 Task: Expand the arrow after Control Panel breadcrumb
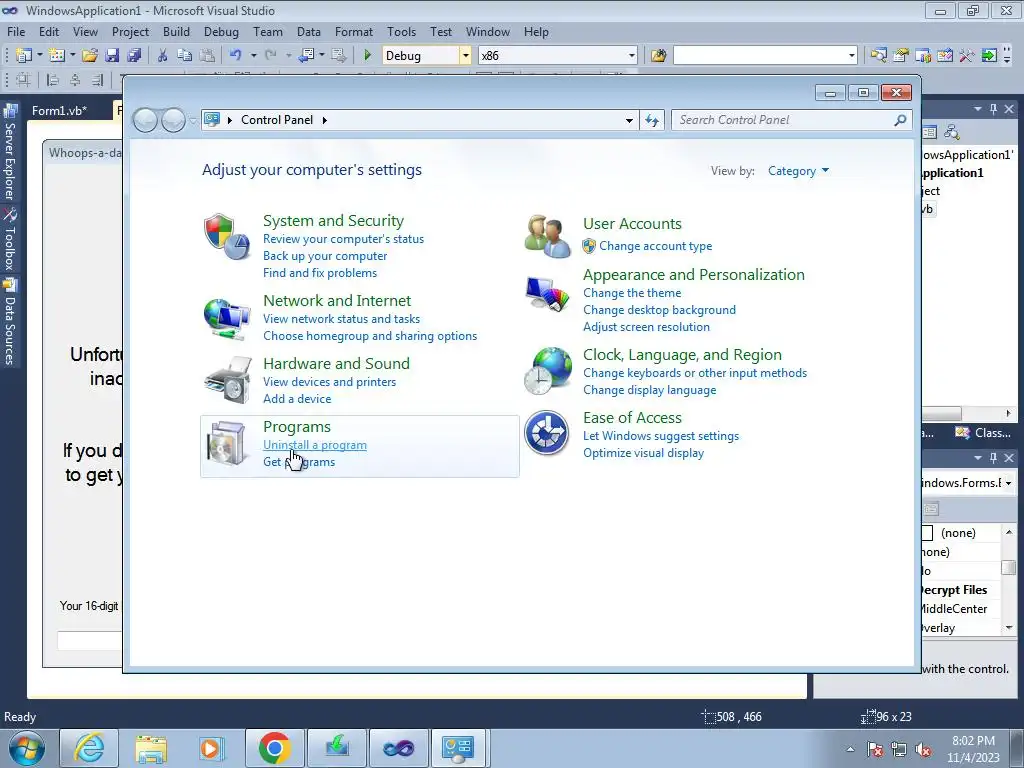point(325,120)
